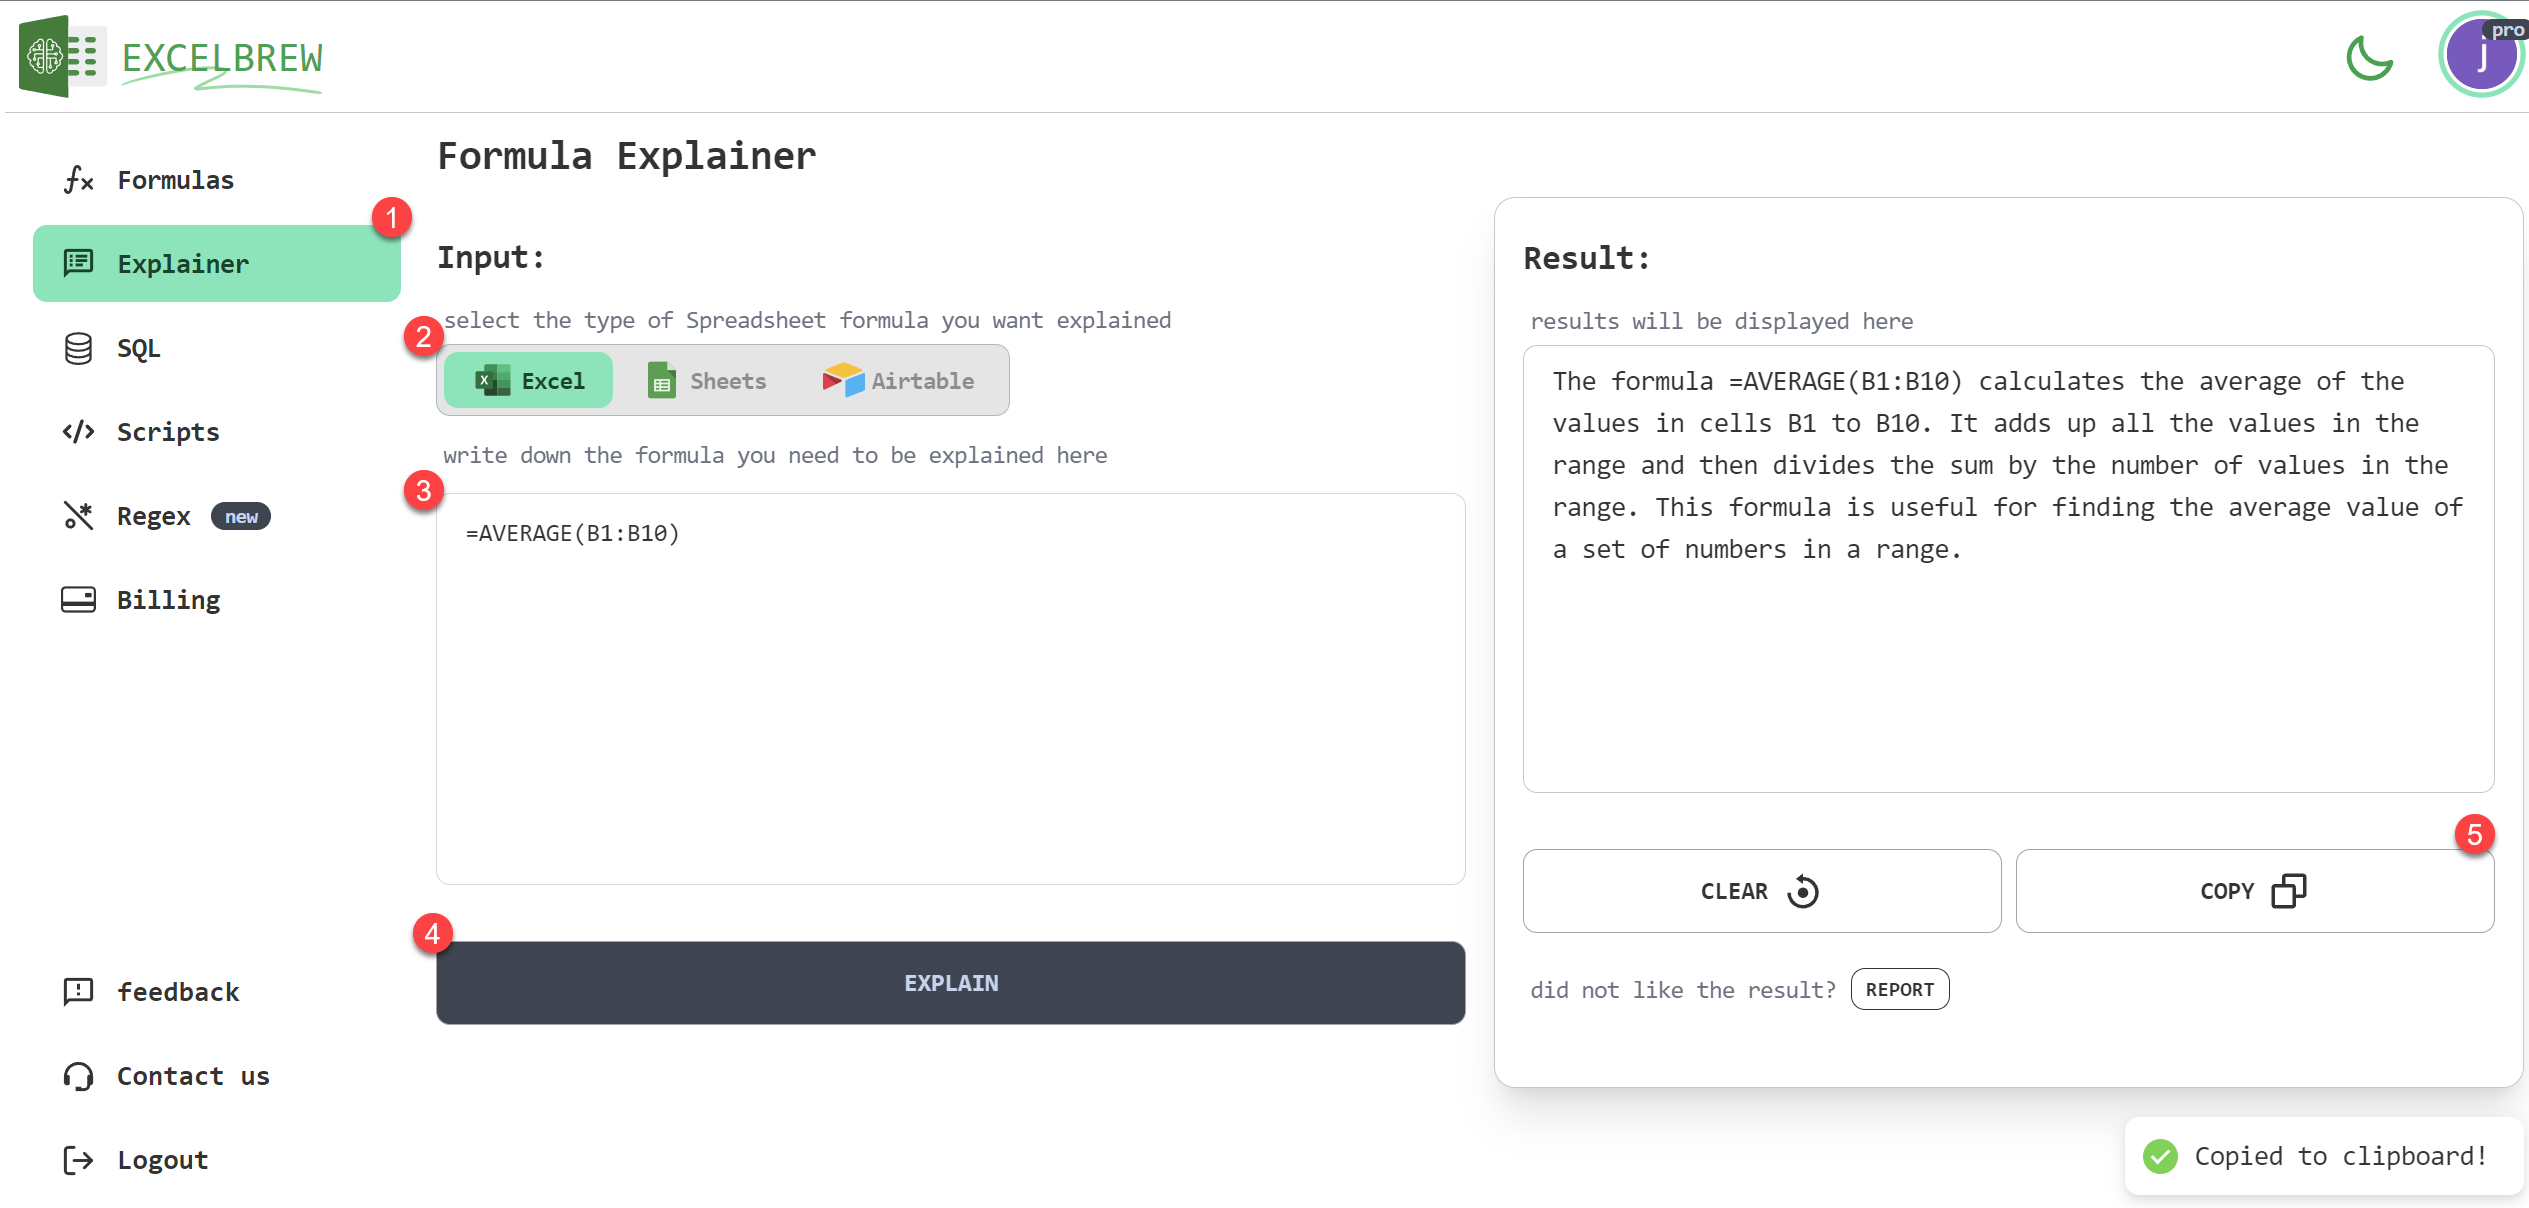2529x1208 pixels.
Task: Click the EXPLAIN button
Action: pos(950,982)
